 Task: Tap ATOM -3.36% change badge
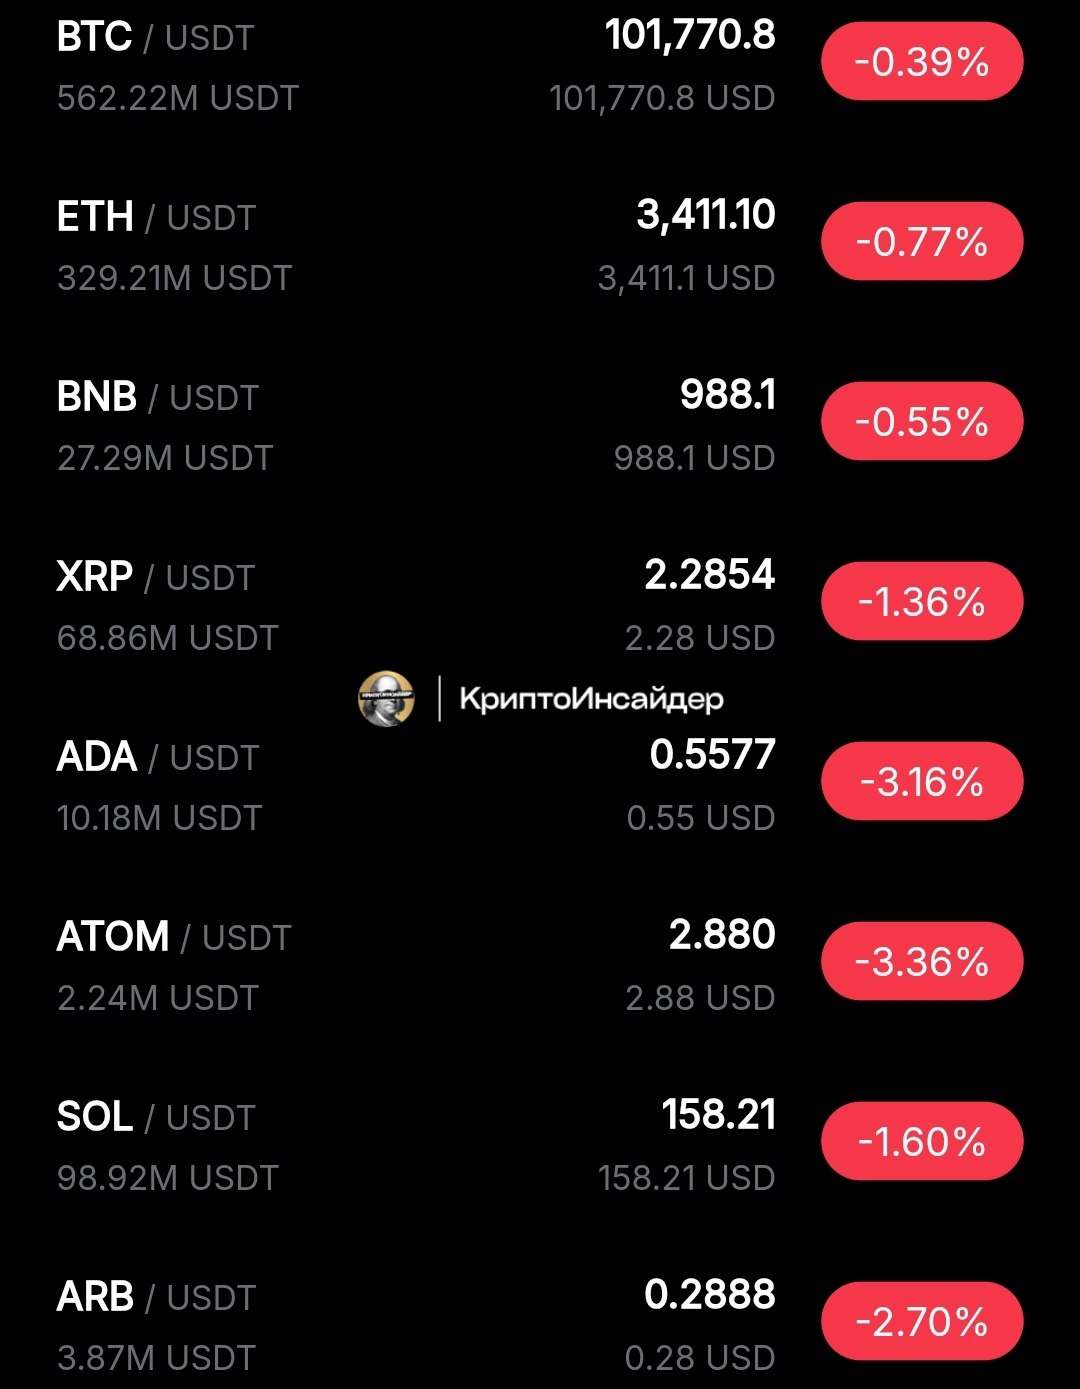pos(922,962)
